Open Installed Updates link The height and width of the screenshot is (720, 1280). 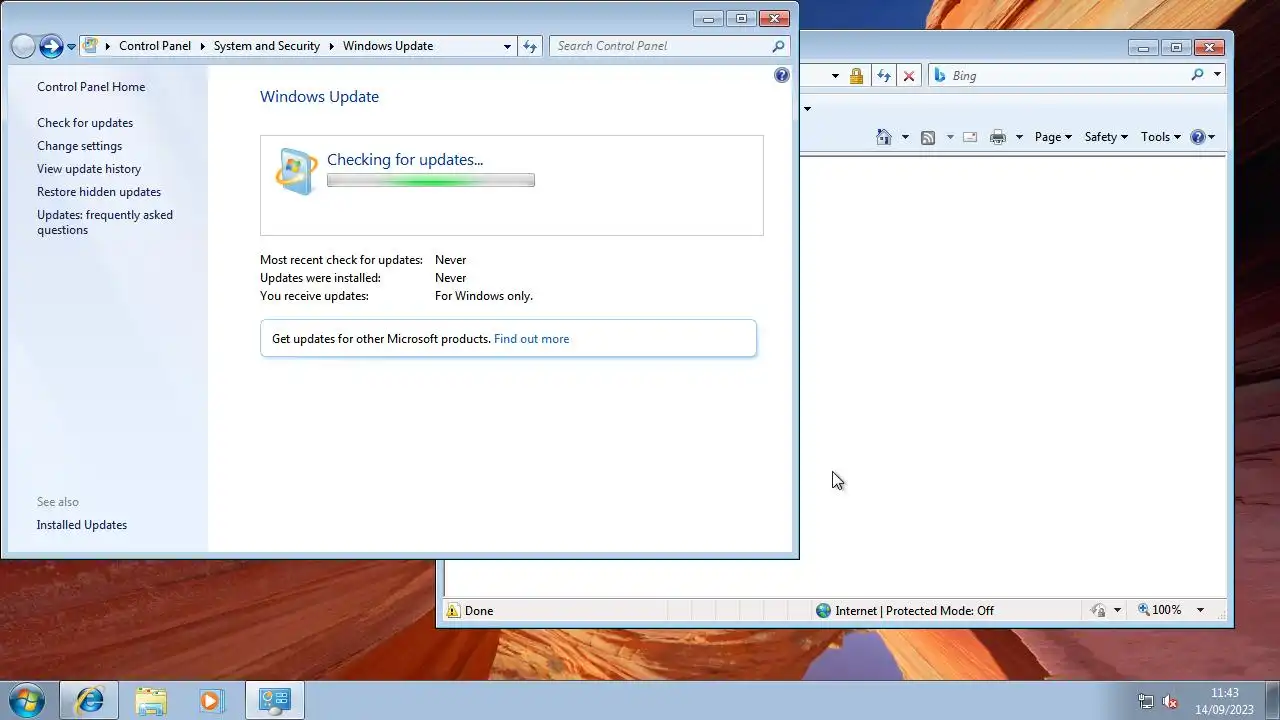point(82,525)
